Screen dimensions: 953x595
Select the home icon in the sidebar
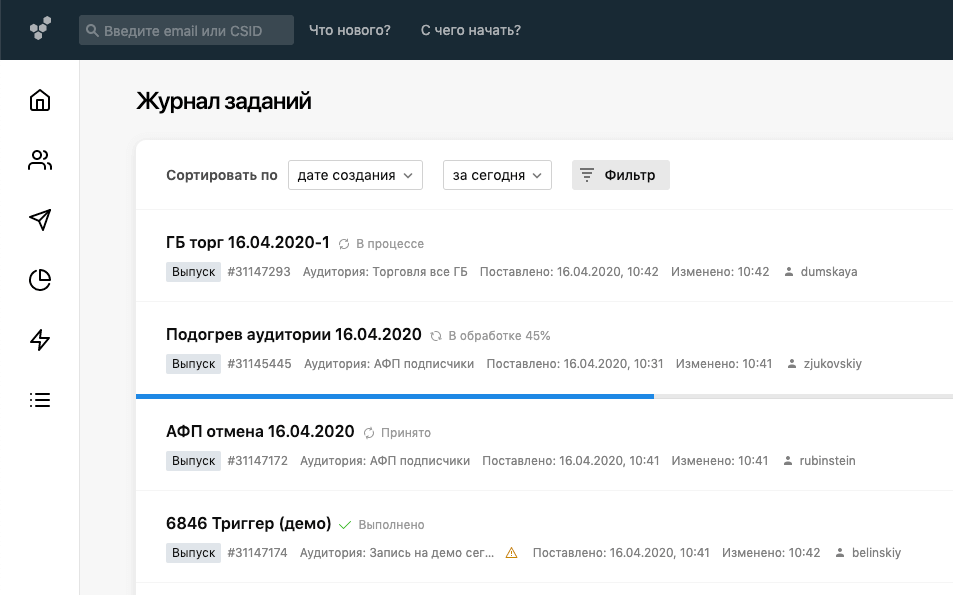[39, 100]
